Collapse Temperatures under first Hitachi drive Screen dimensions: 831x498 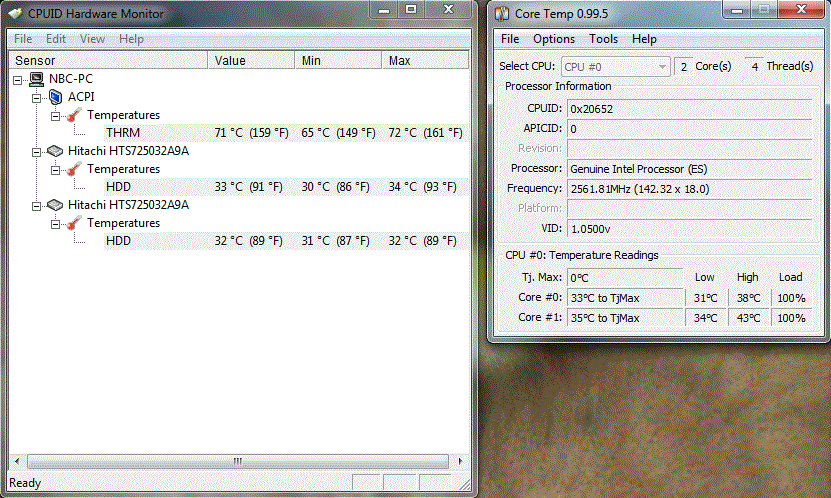coord(56,170)
